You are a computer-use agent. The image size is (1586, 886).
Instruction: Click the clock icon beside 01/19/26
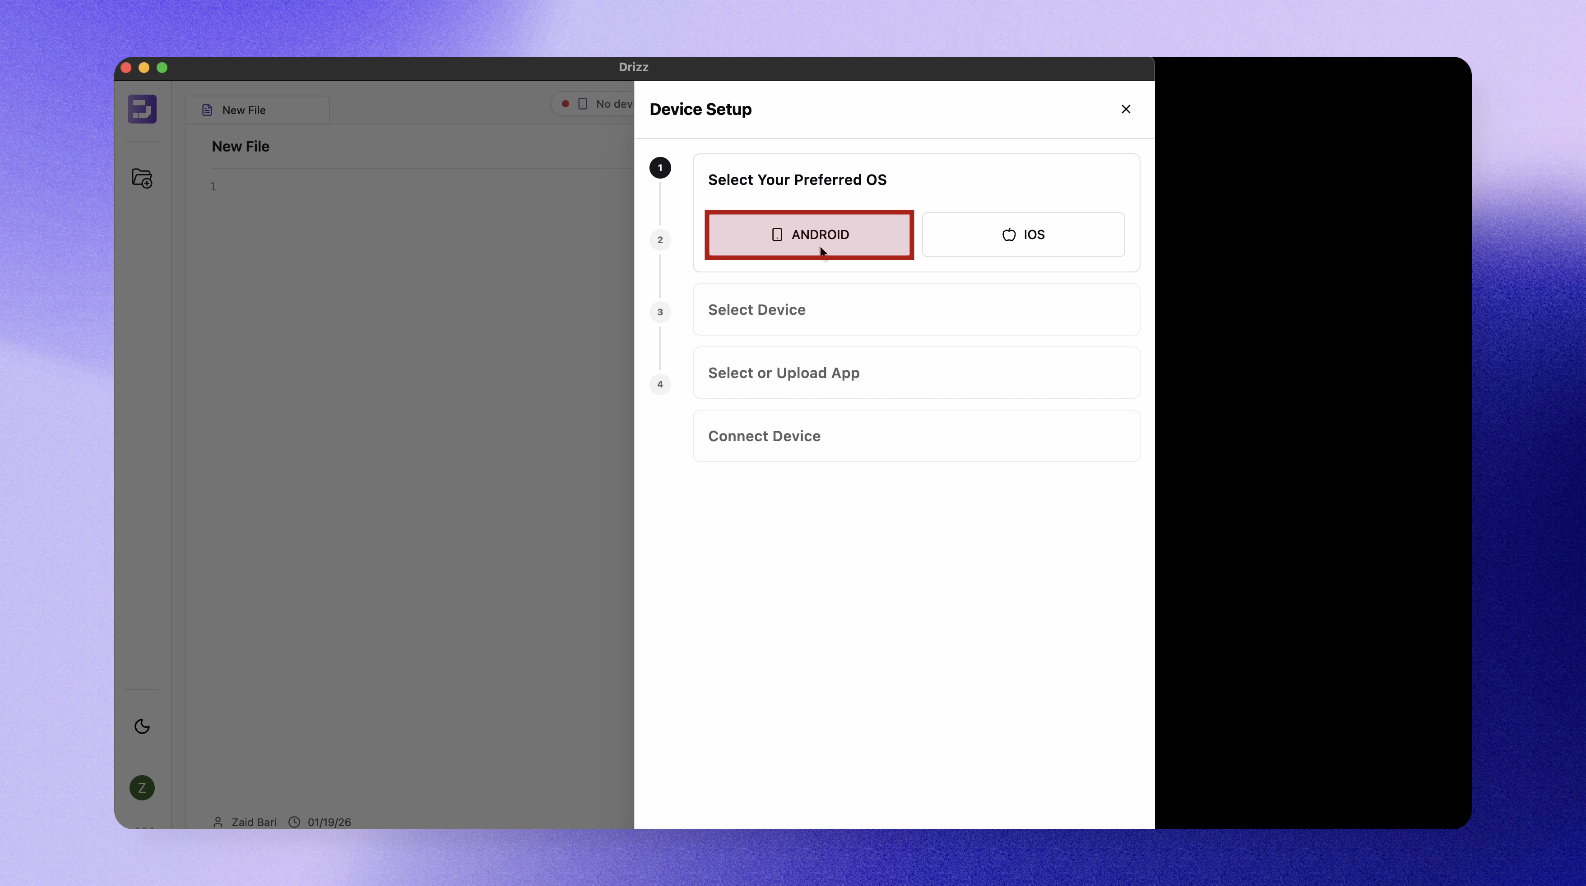pos(295,822)
